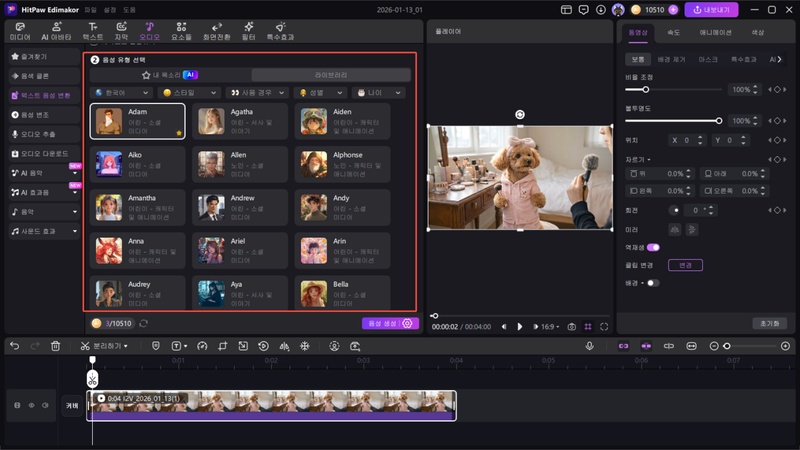Click the flip mirror icon in timeline toolbar
This screenshot has width=800, height=450.
click(x=284, y=346)
